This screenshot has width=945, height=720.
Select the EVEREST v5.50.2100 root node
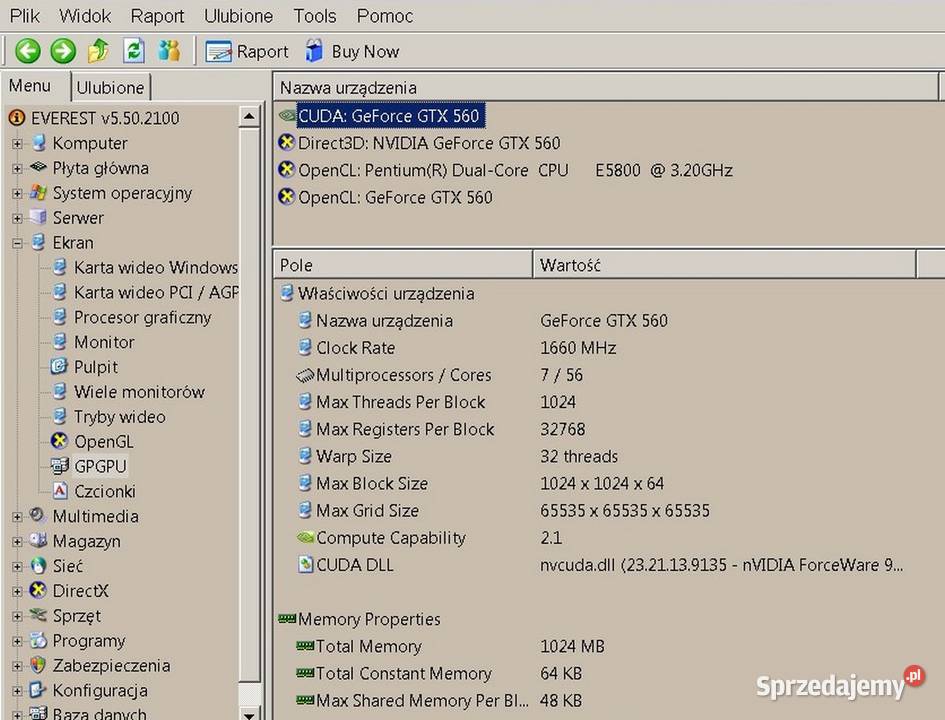tap(105, 118)
